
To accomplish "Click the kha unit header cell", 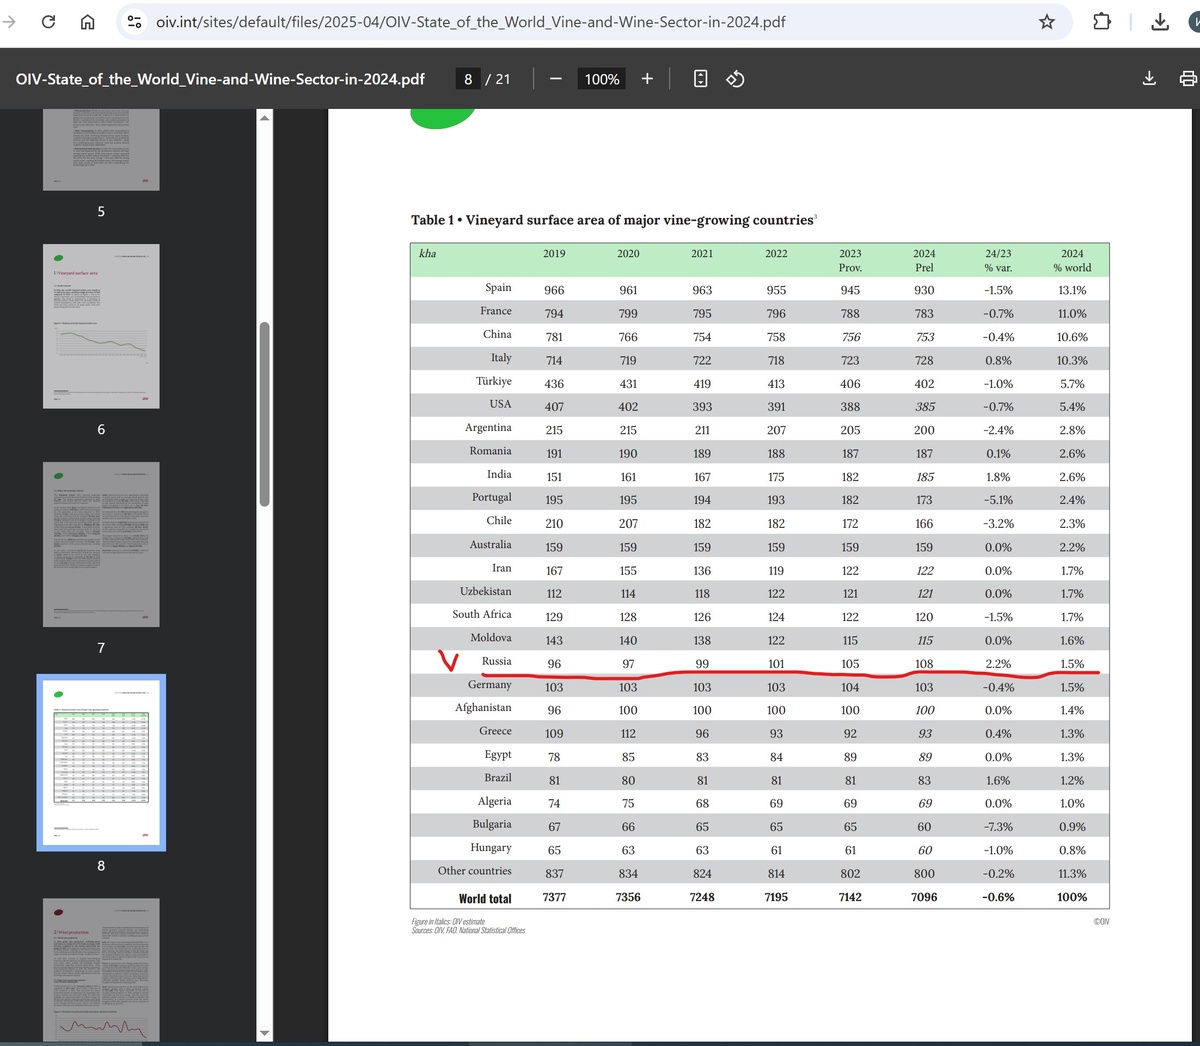I will 428,254.
